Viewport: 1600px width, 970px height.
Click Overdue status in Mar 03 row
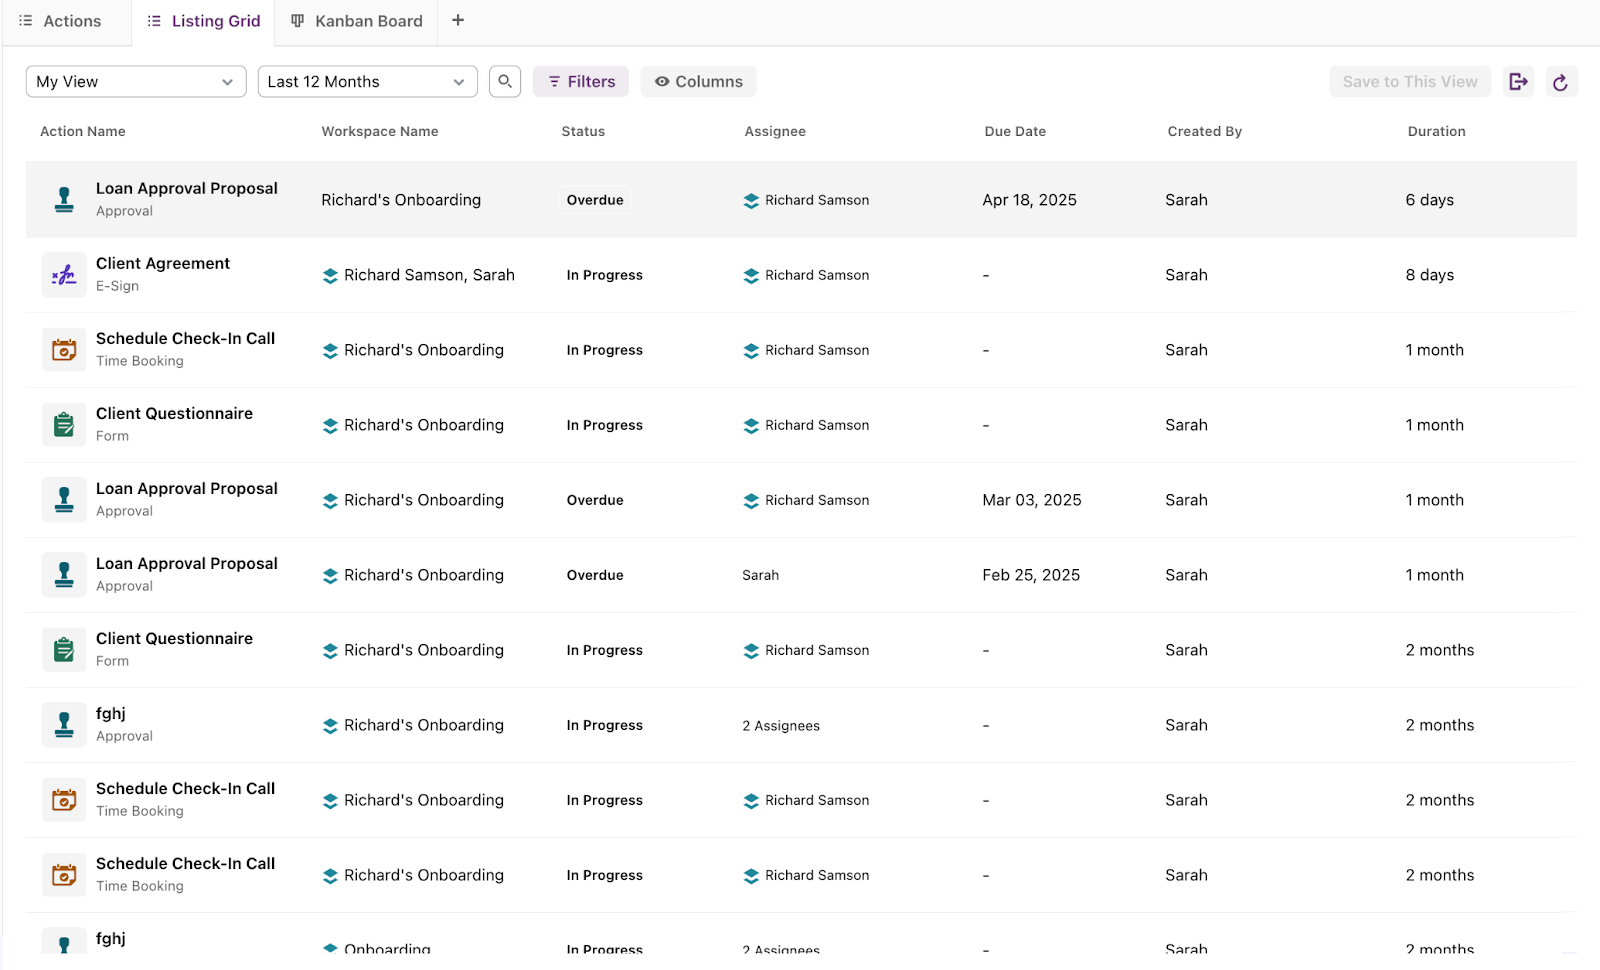coord(595,500)
